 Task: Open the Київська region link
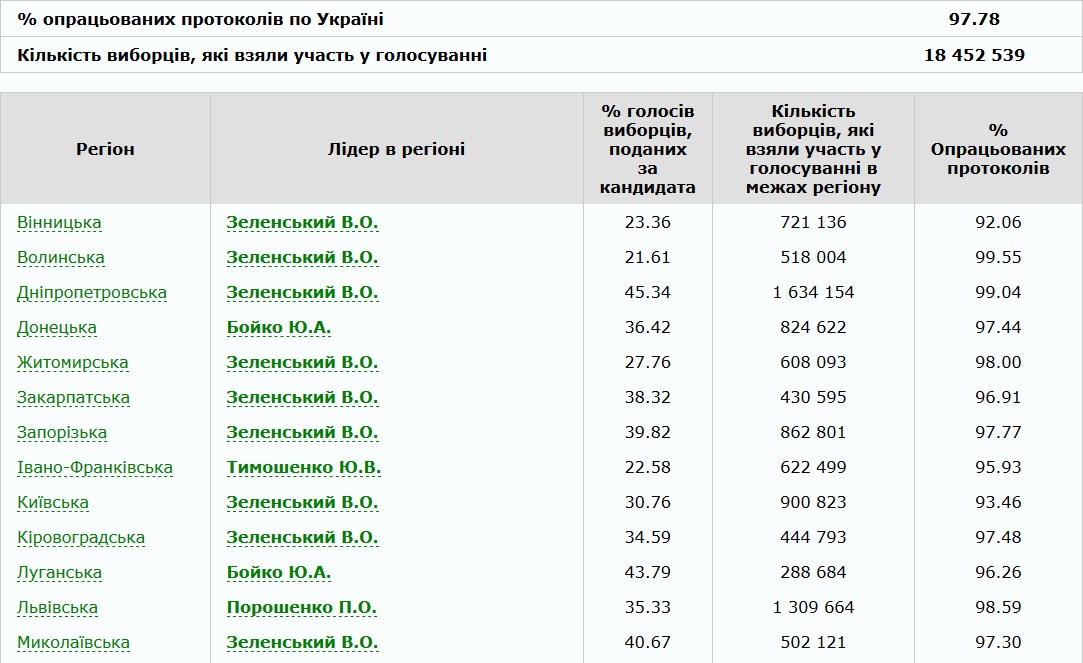pos(53,503)
